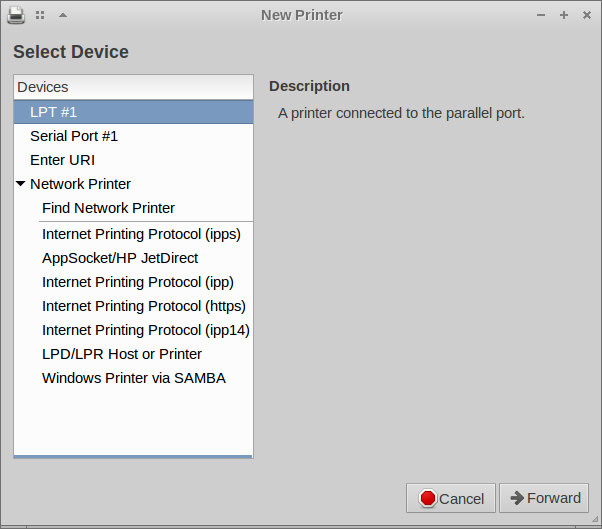Pick Internet Printing Protocol (https)
This screenshot has width=602, height=529.
coord(143,306)
